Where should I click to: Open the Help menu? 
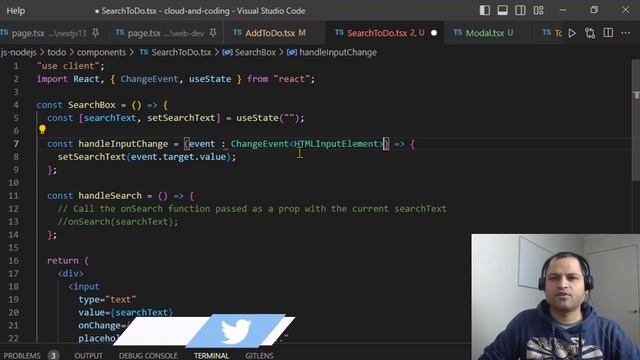coord(16,11)
